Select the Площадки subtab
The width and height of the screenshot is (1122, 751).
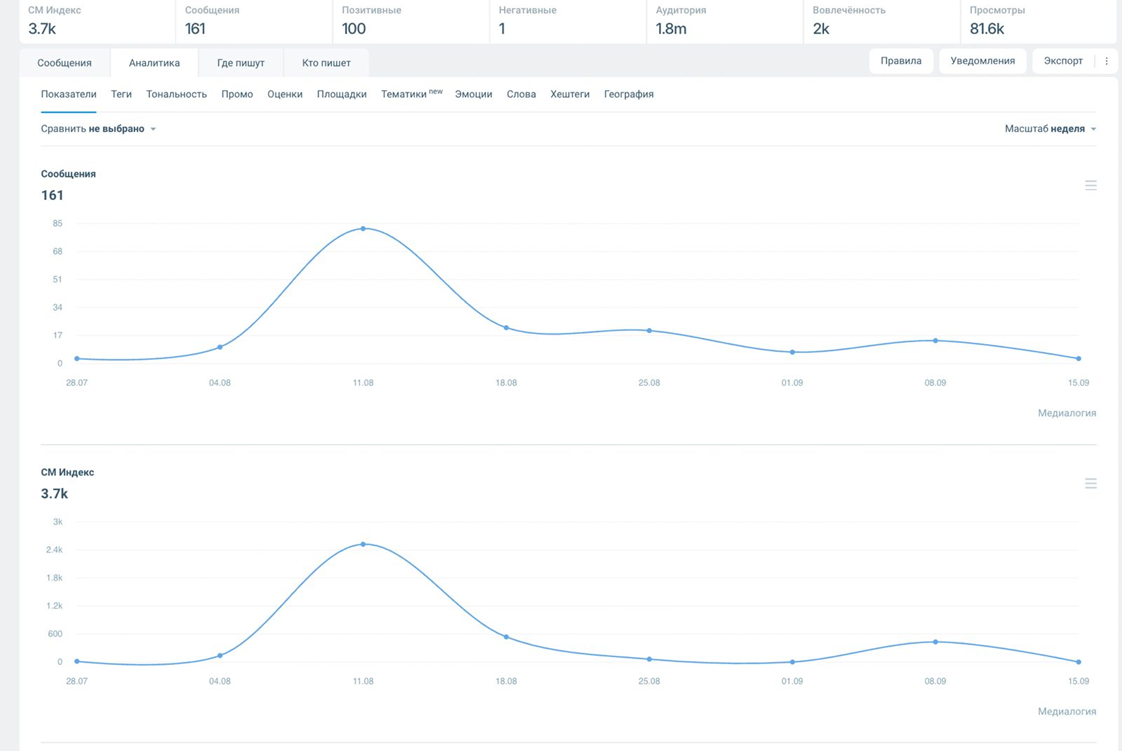[x=341, y=94]
